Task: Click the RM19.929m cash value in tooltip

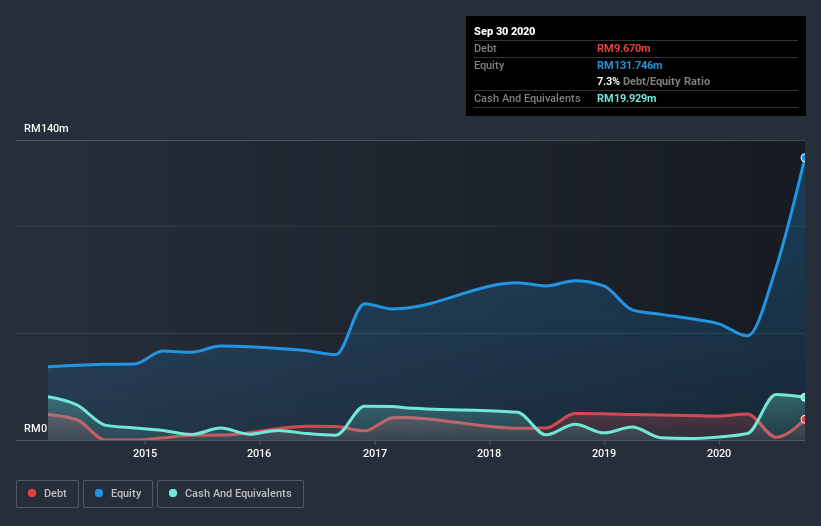Action: pyautogui.click(x=626, y=98)
